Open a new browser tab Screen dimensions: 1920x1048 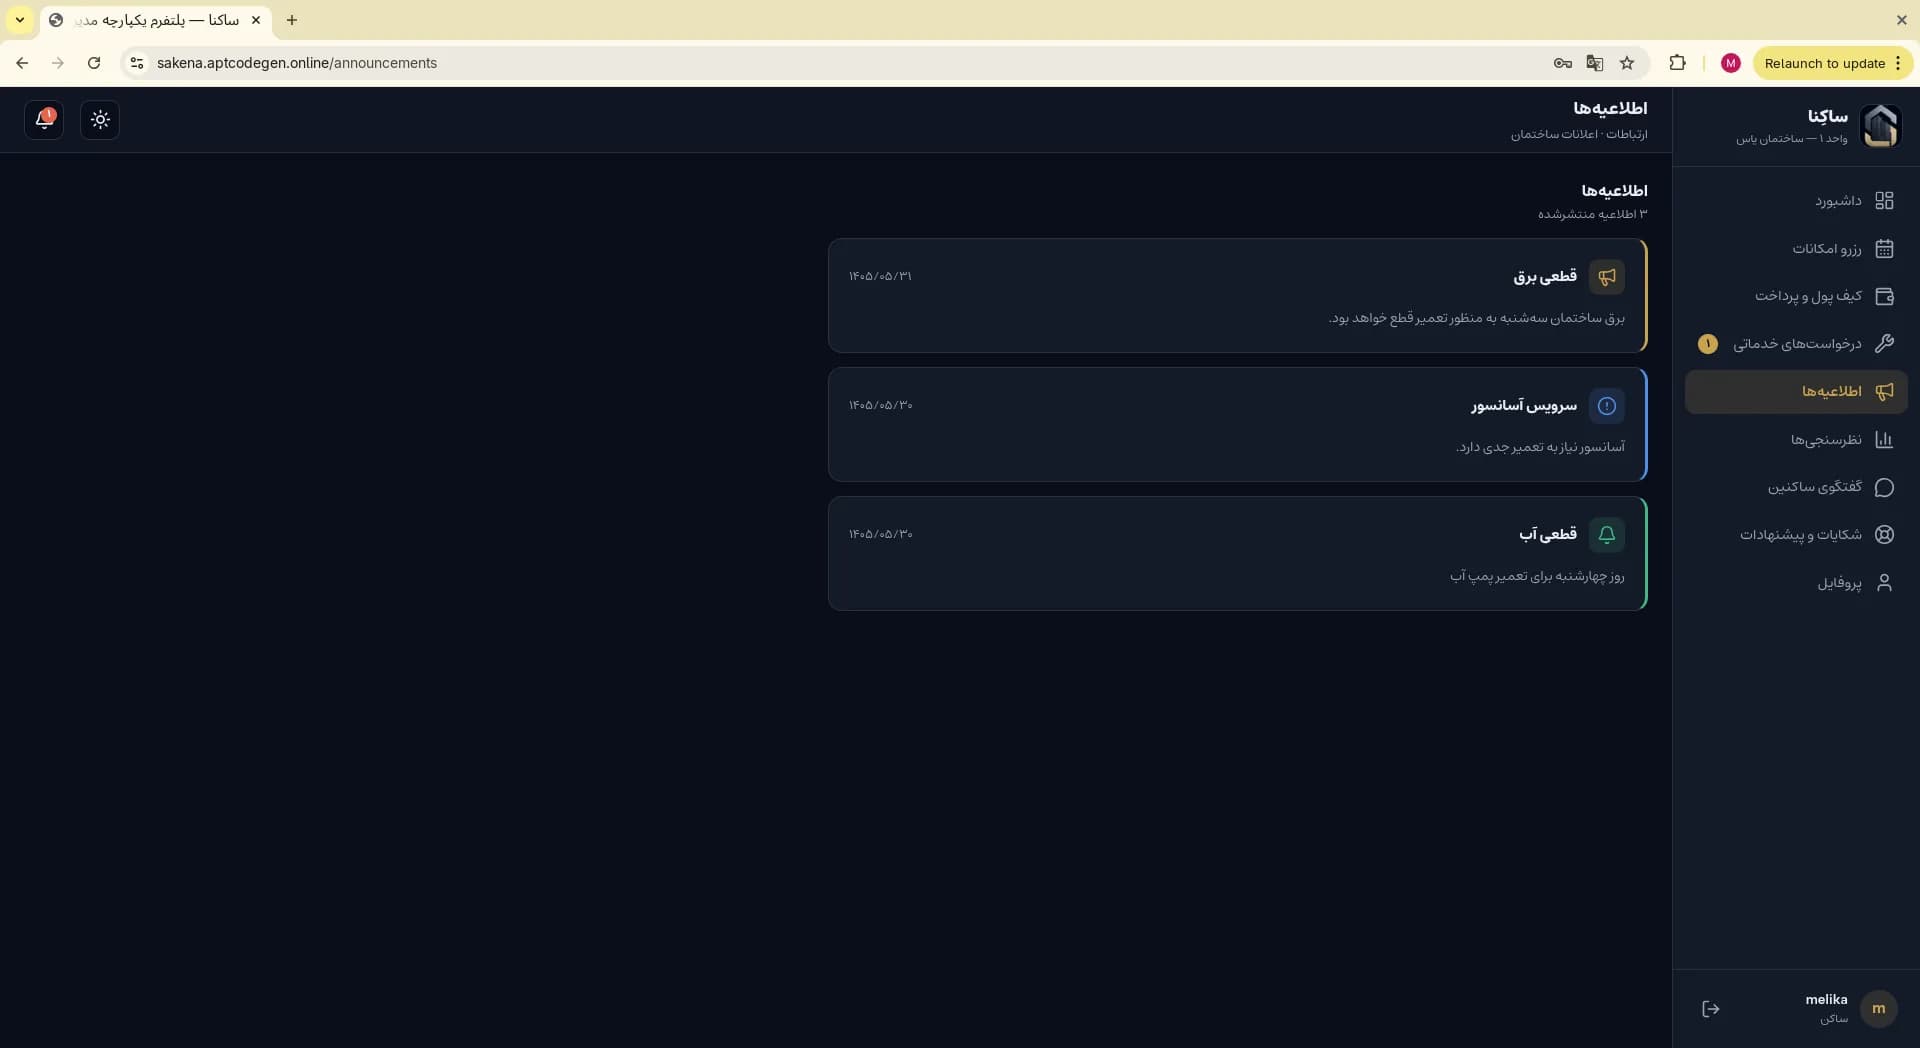click(x=292, y=20)
